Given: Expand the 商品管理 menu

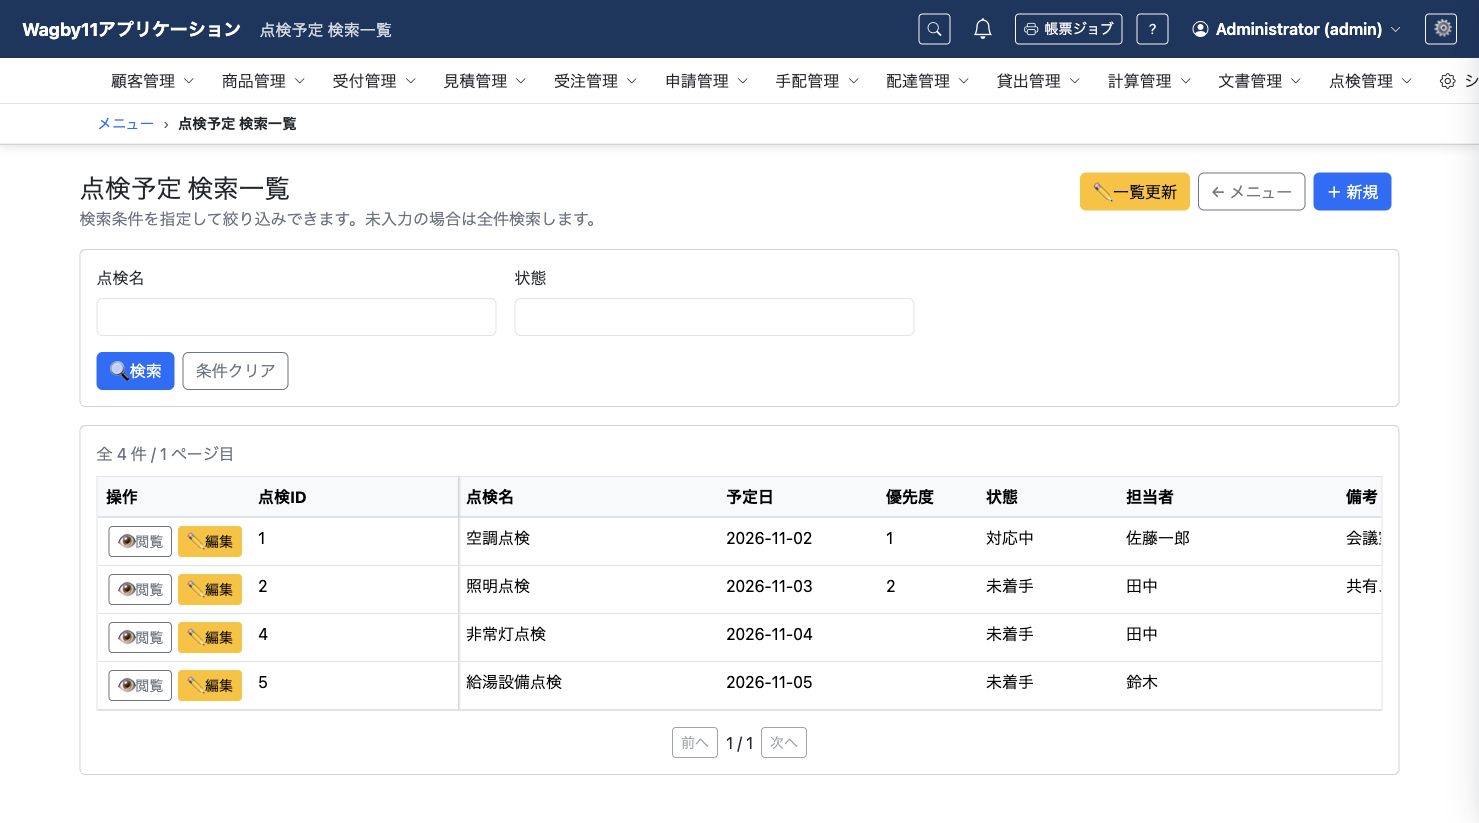Looking at the screenshot, I should 263,81.
